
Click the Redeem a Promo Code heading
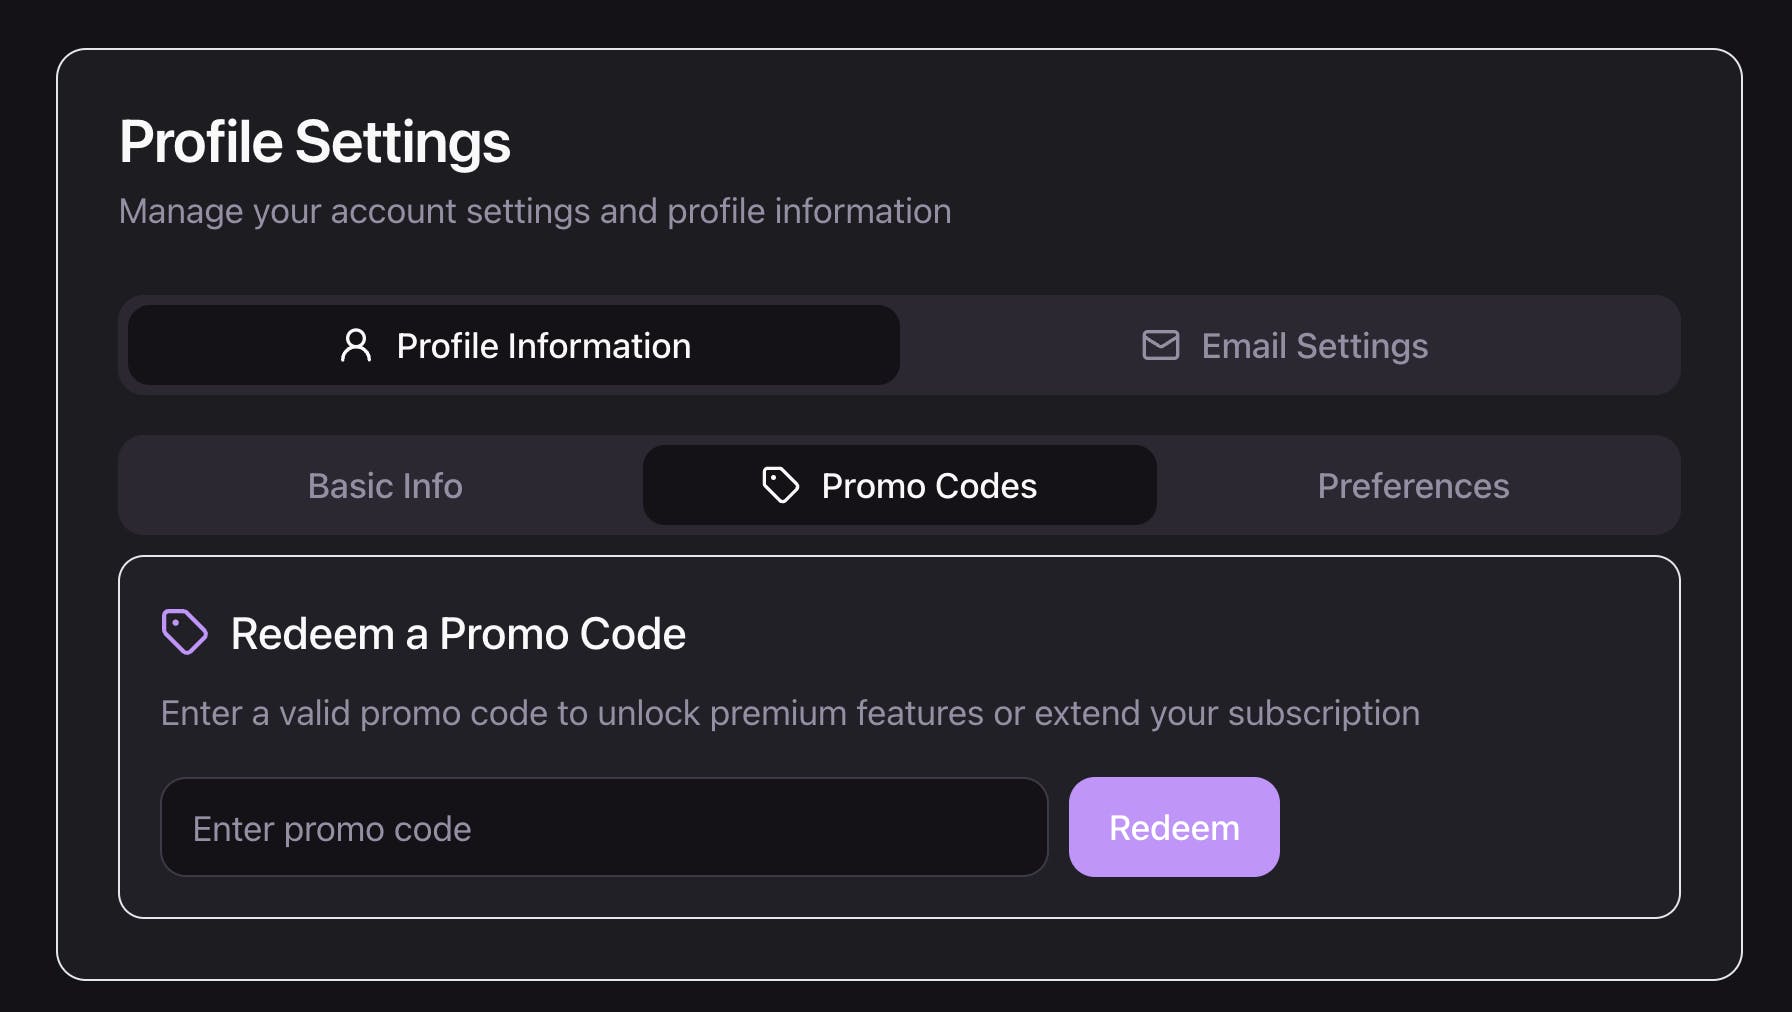click(x=458, y=634)
